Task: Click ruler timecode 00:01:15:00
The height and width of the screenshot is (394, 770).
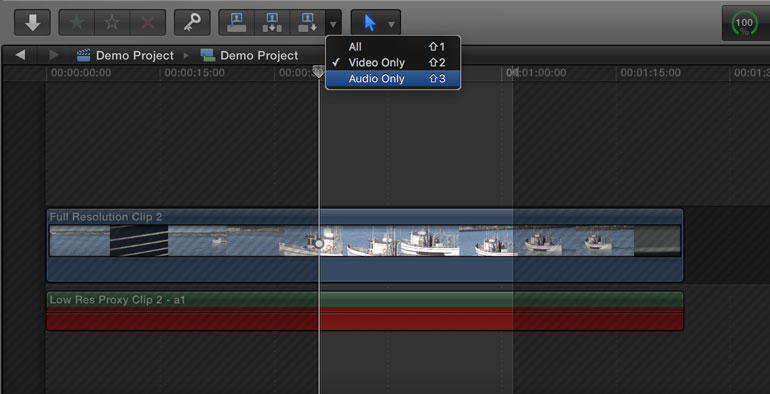Action: point(650,73)
